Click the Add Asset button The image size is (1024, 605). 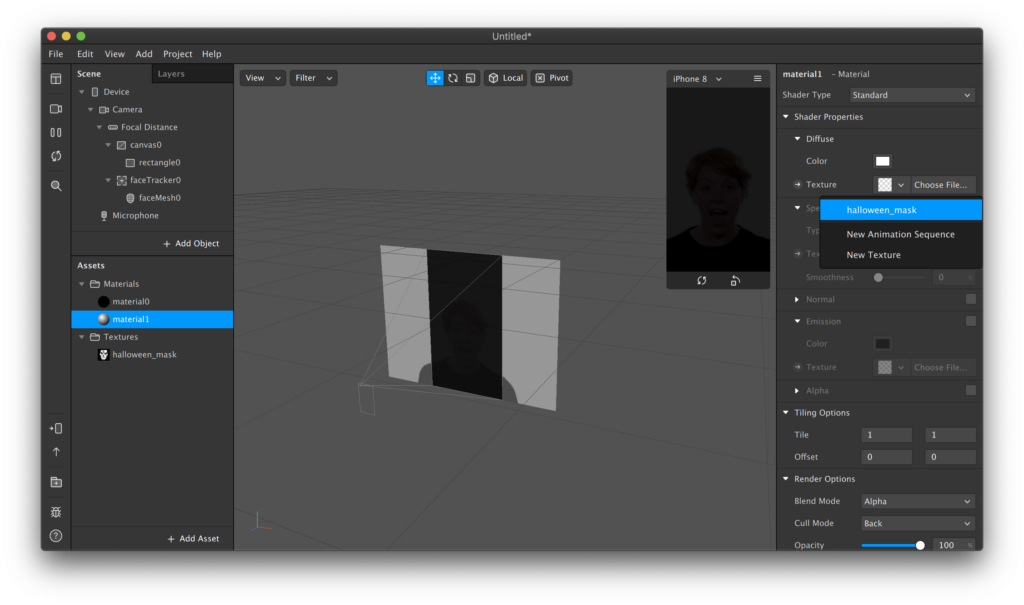click(x=193, y=539)
